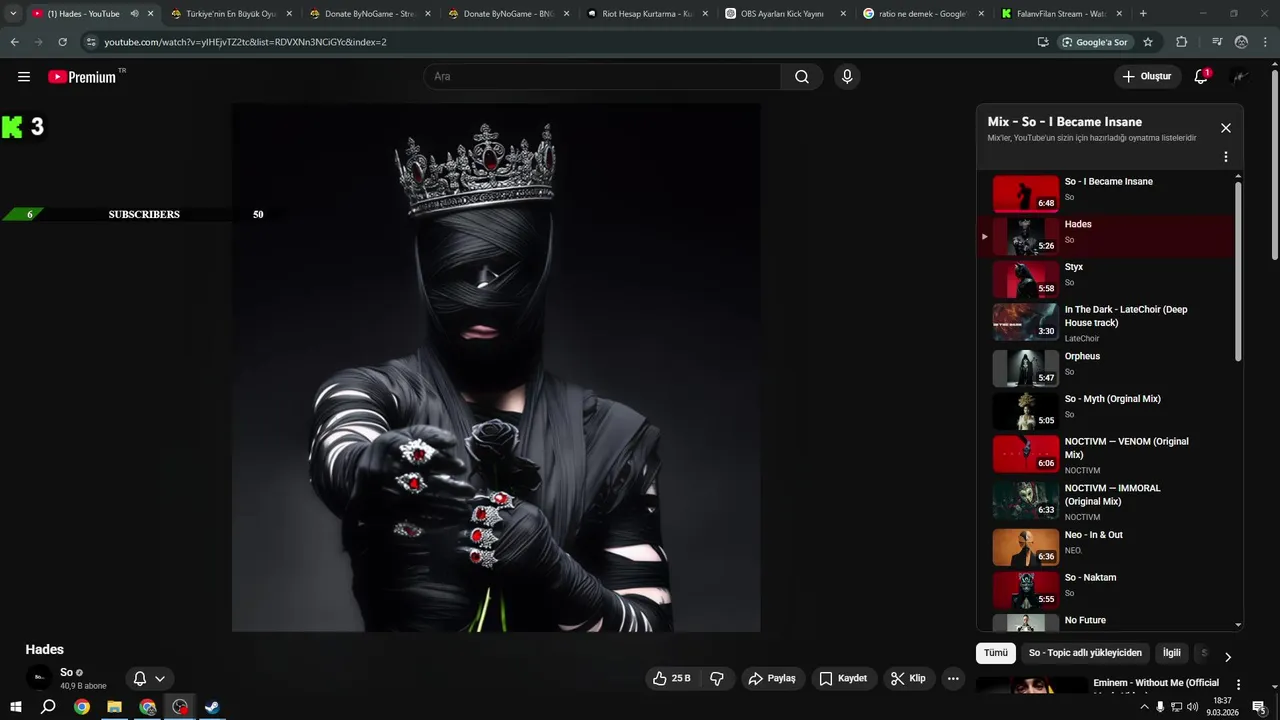Open YouTube notifications bell
This screenshot has height=720, width=1280.
[x=1201, y=77]
